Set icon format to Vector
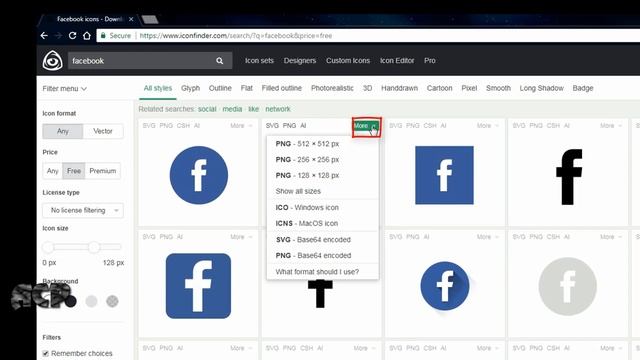 pyautogui.click(x=103, y=131)
